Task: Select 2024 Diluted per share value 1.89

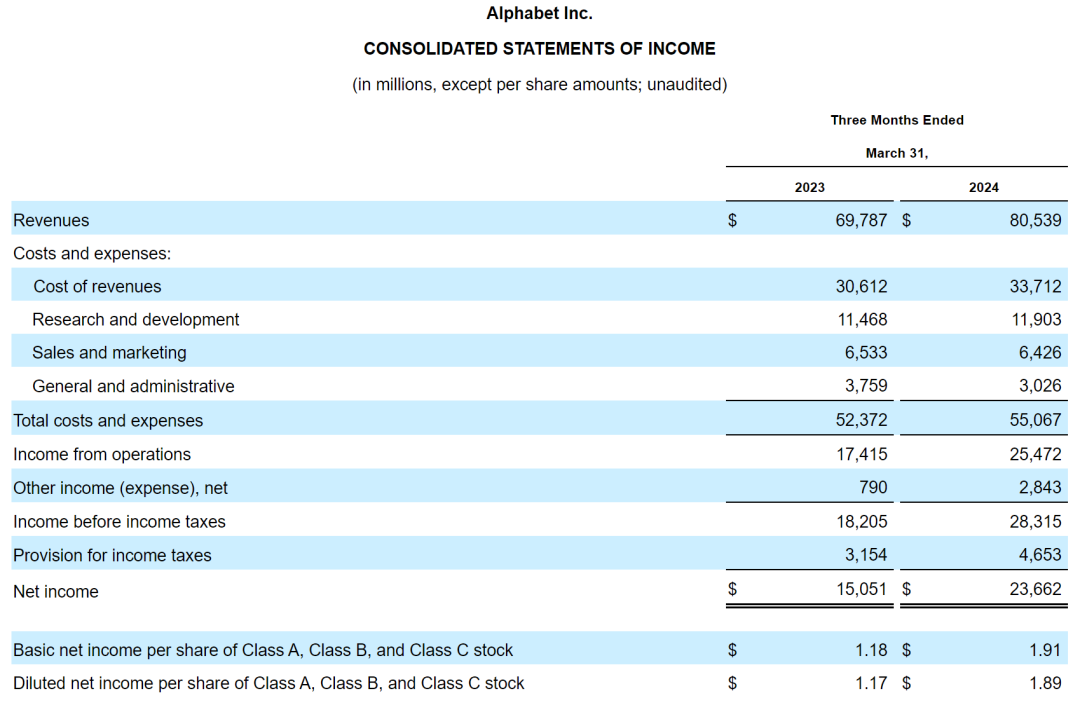Action: (1045, 683)
